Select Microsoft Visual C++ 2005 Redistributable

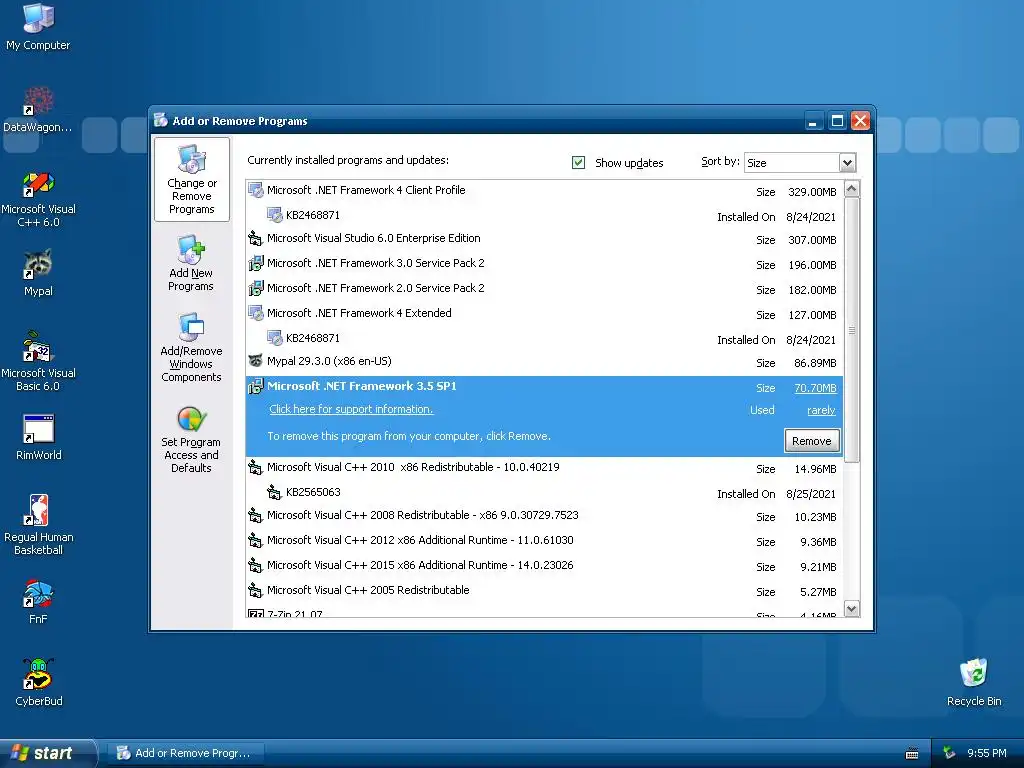click(x=544, y=590)
